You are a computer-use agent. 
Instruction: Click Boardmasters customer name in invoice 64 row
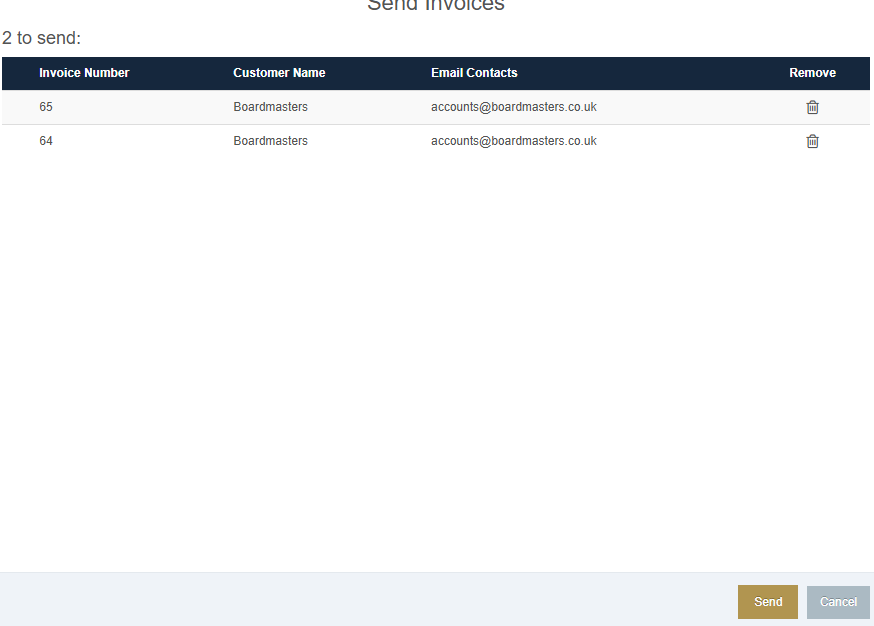270,141
